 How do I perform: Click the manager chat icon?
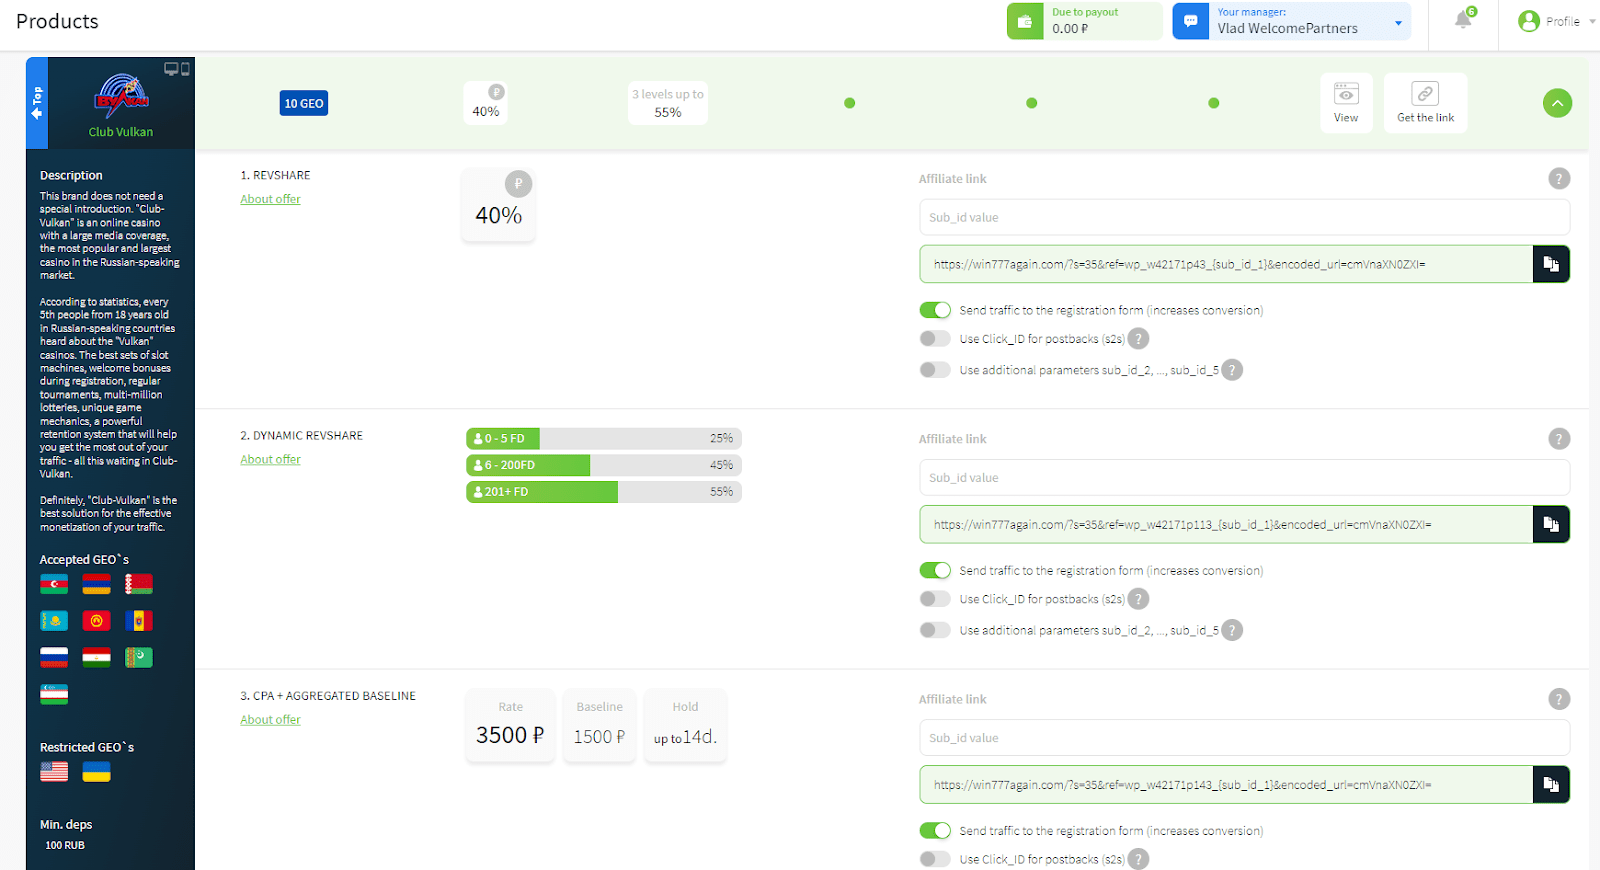coord(1191,21)
